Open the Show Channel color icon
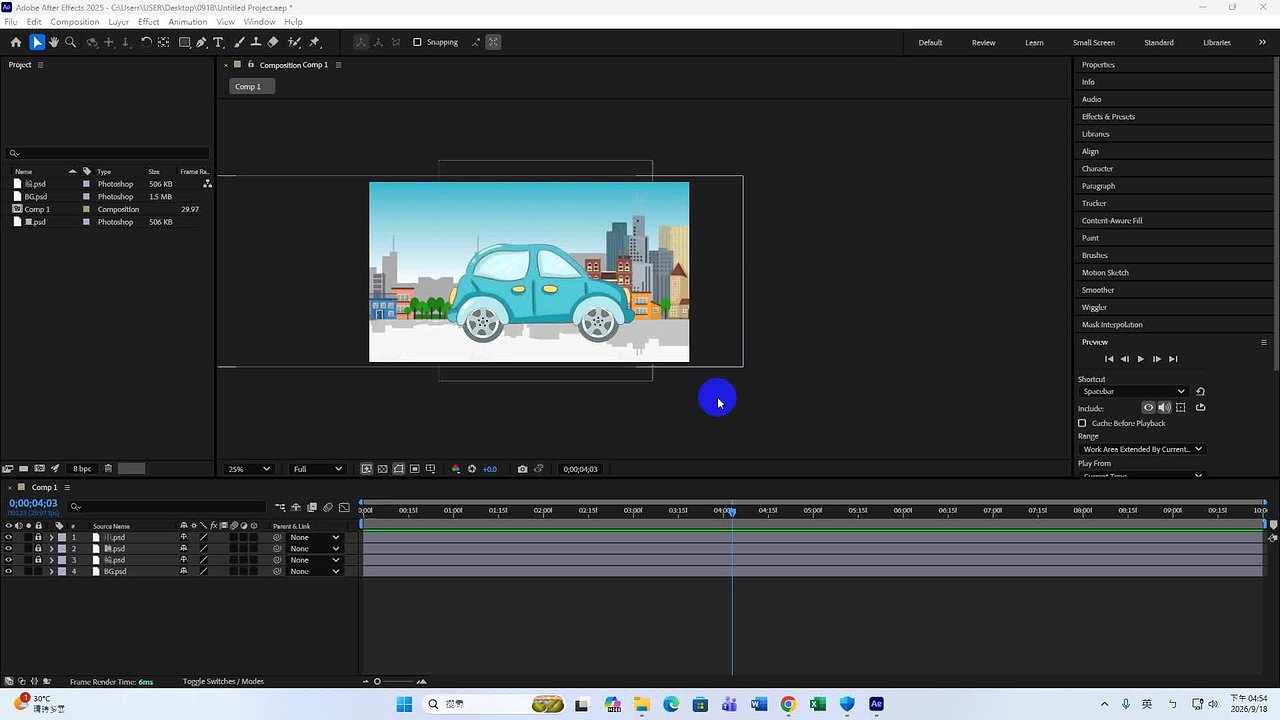The width and height of the screenshot is (1280, 720). pyautogui.click(x=456, y=469)
